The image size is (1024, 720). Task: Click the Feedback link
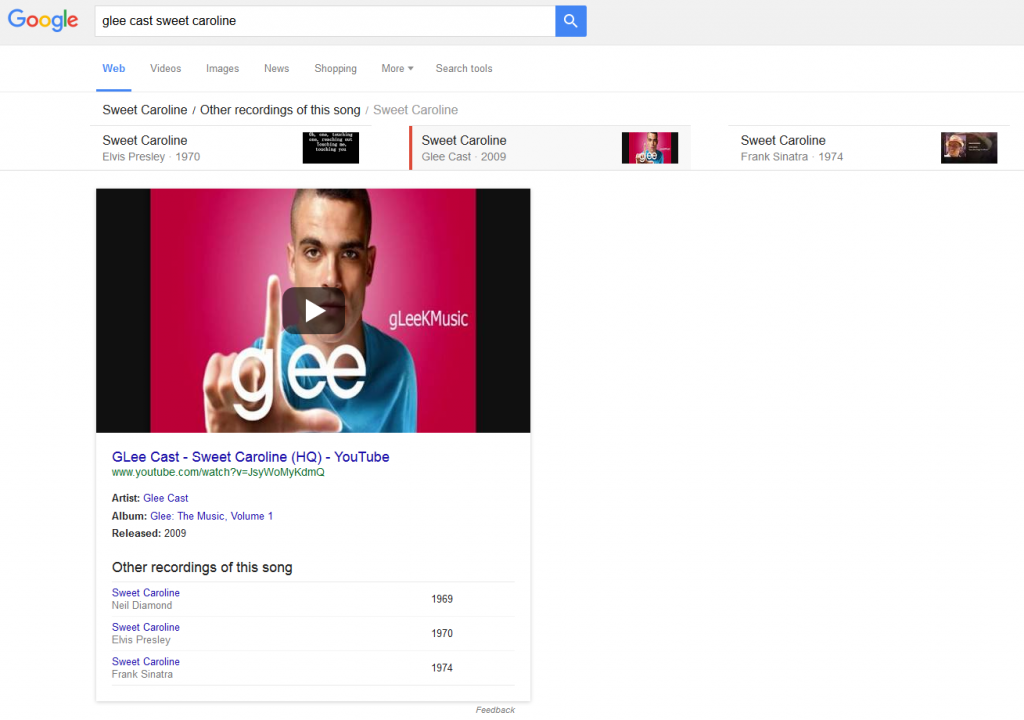point(495,709)
